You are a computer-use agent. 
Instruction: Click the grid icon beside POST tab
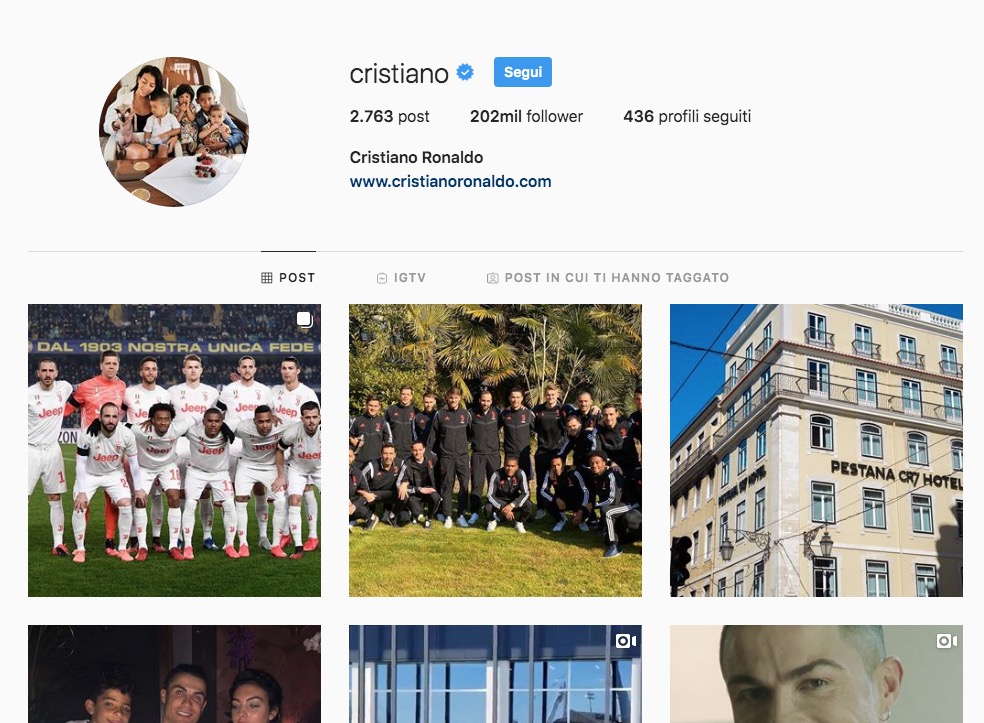pyautogui.click(x=267, y=278)
